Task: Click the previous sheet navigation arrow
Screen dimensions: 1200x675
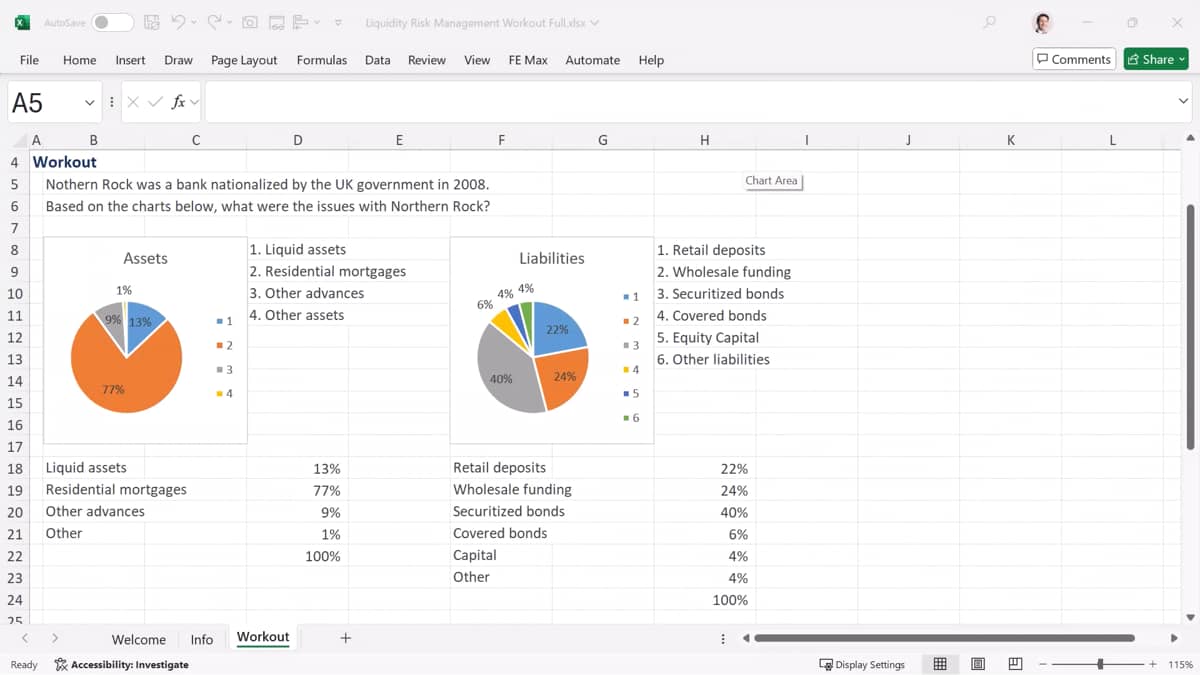Action: tap(25, 638)
